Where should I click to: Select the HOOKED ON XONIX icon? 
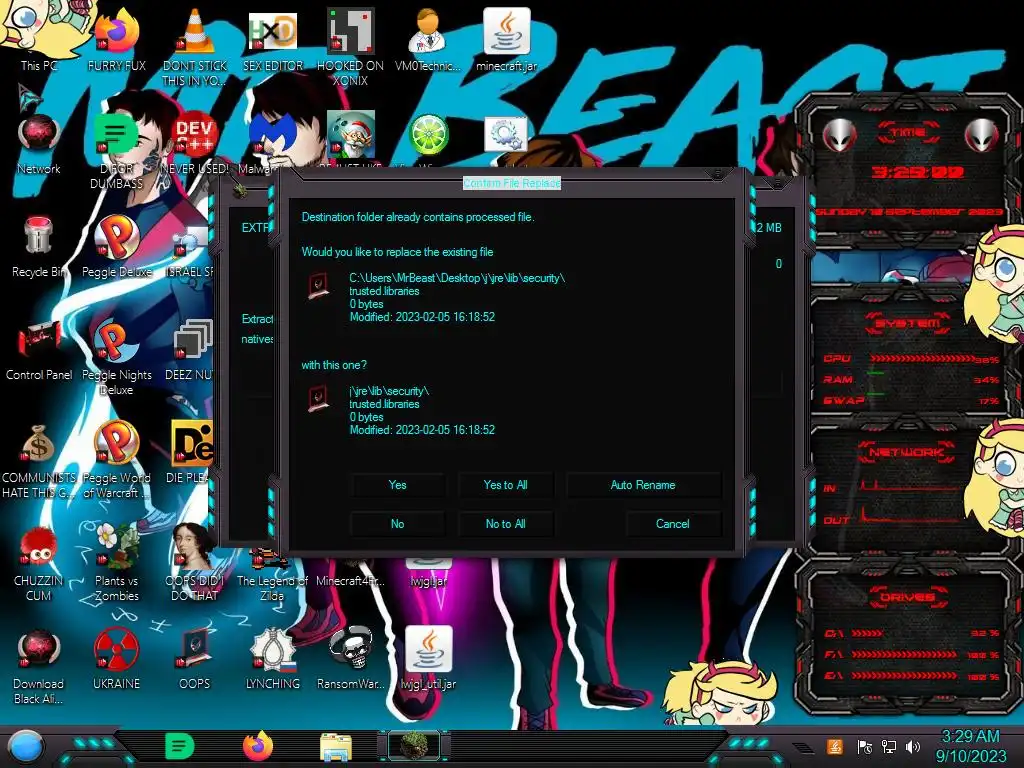(351, 46)
